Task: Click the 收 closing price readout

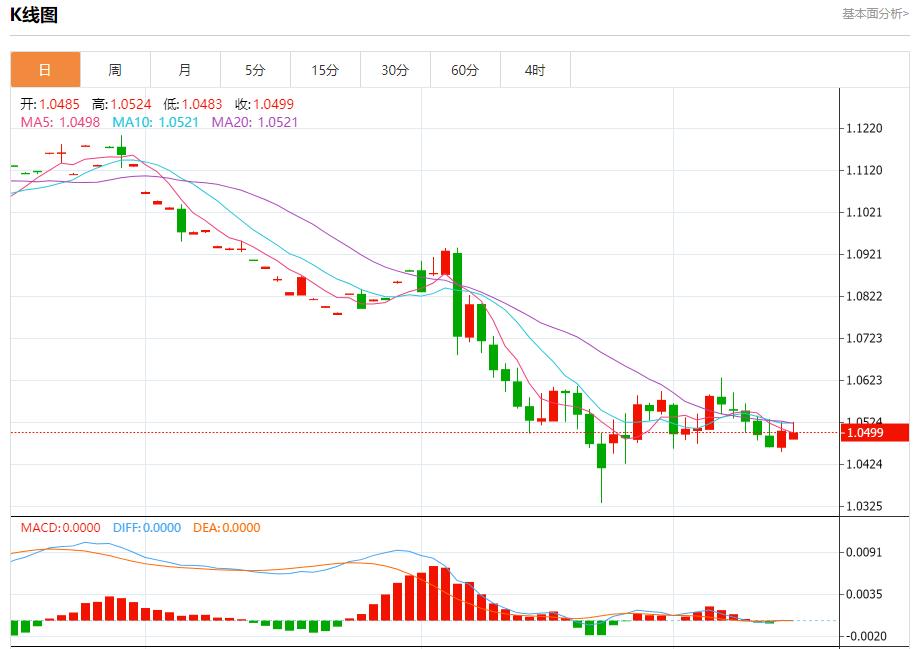Action: pyautogui.click(x=264, y=104)
